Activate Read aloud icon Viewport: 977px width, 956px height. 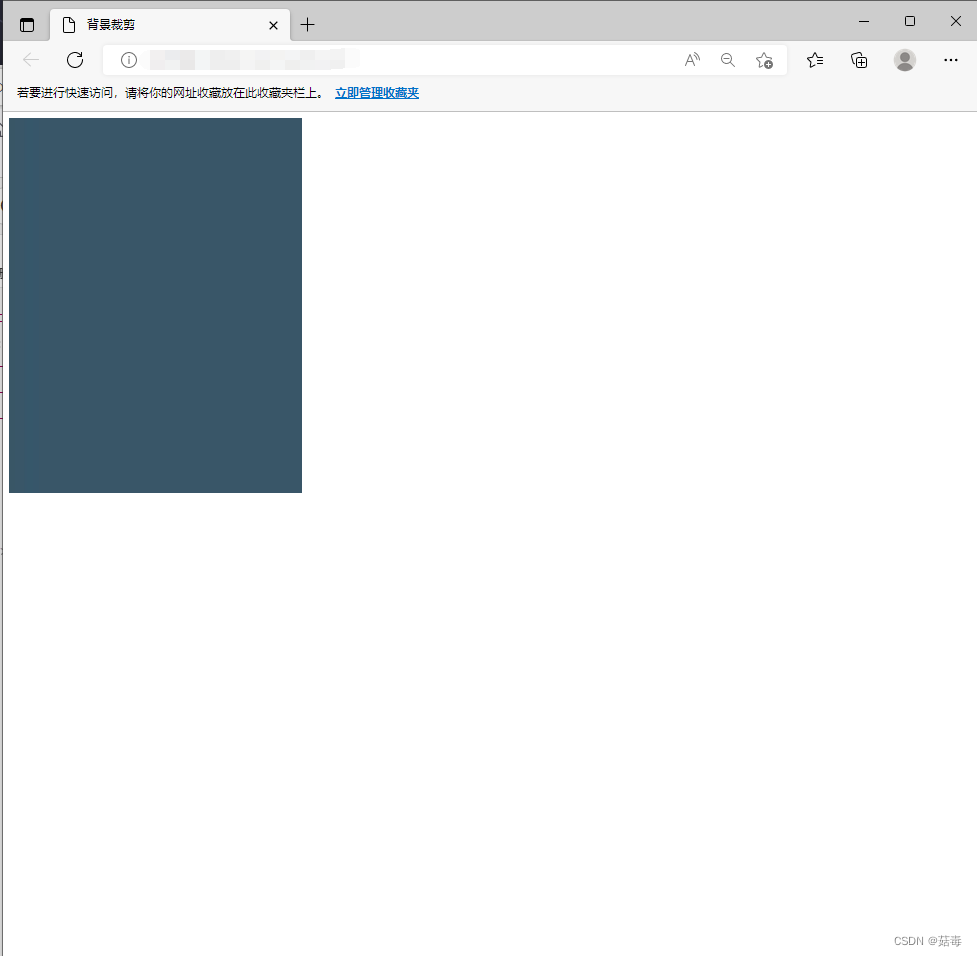pyautogui.click(x=692, y=60)
